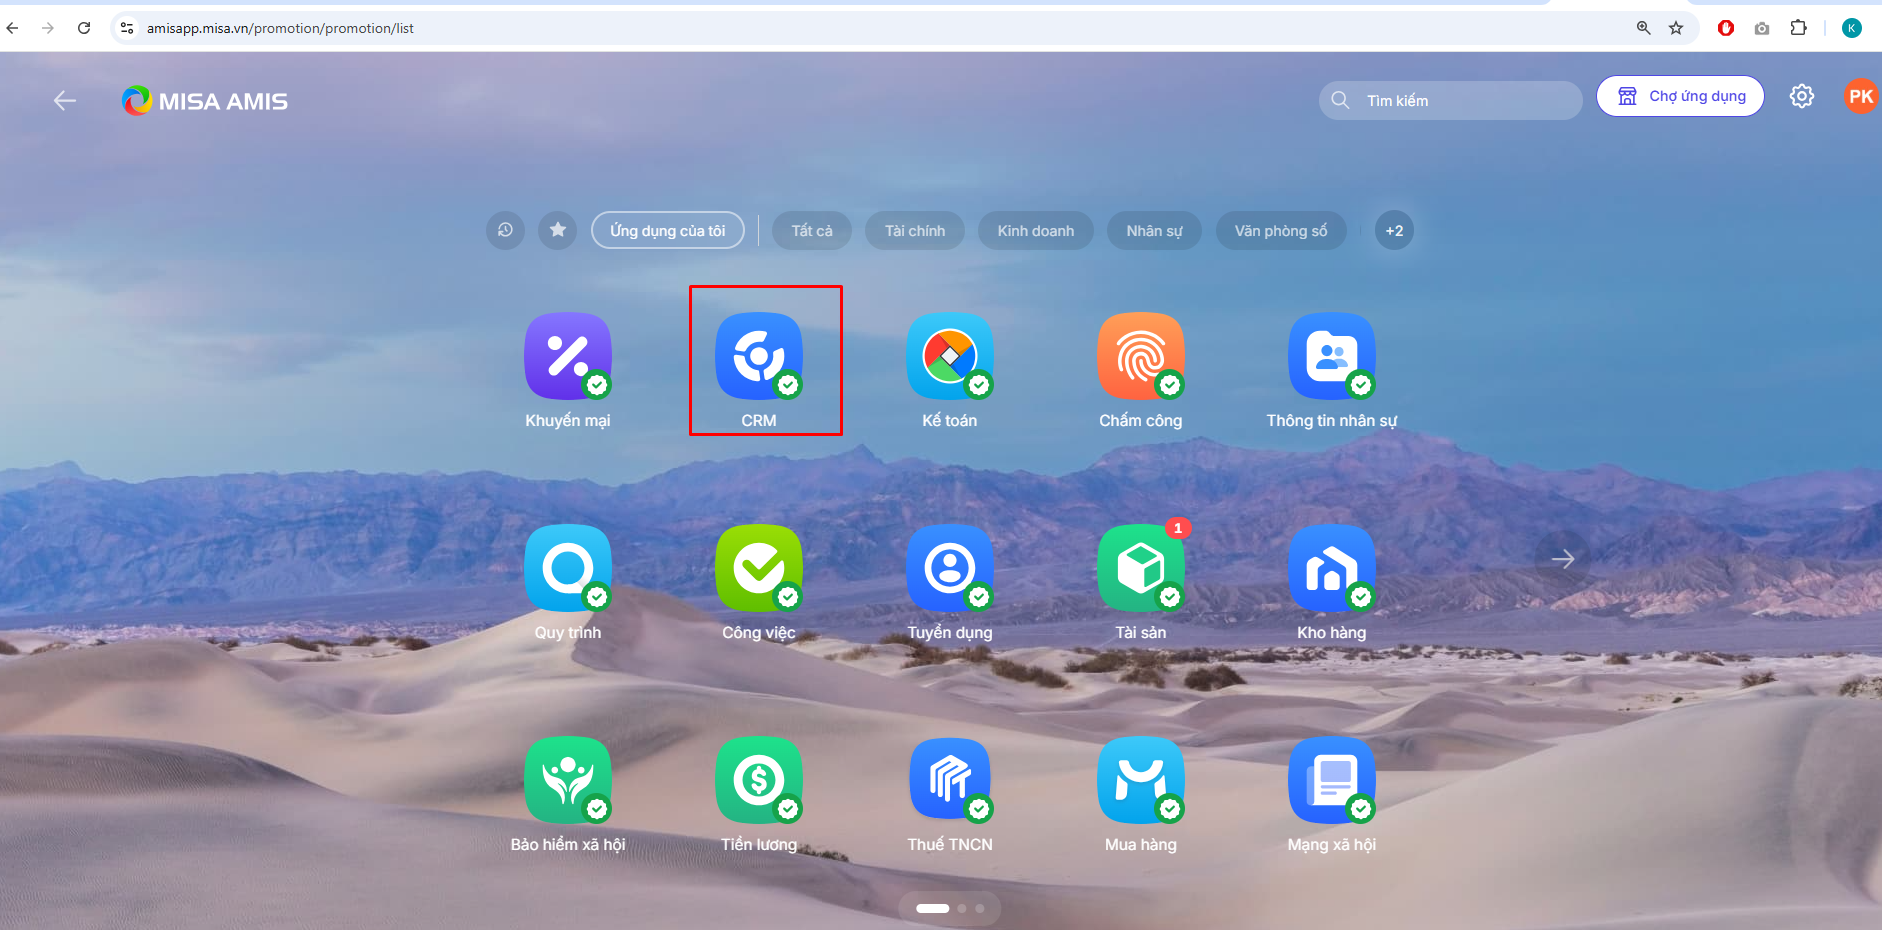Open the Tiền lương payroll app
Viewport: 1882px width, 930px height.
pyautogui.click(x=758, y=781)
